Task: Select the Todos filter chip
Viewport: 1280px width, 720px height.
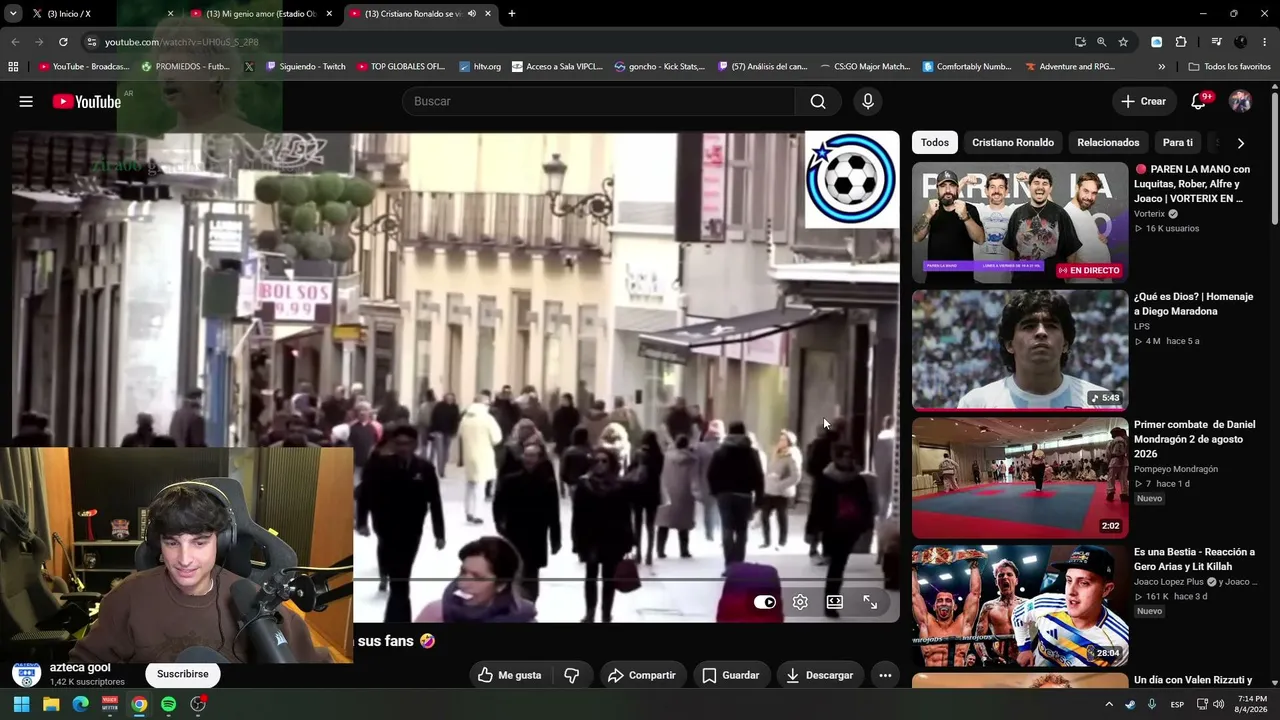Action: [935, 143]
